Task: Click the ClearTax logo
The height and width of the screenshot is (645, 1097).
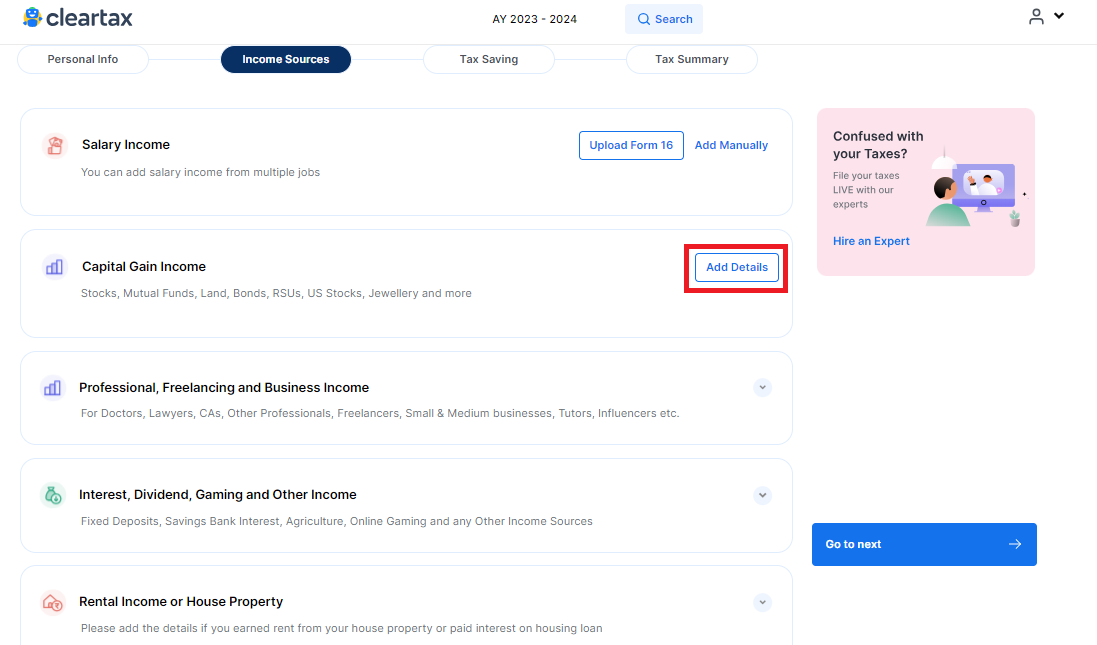Action: click(78, 17)
